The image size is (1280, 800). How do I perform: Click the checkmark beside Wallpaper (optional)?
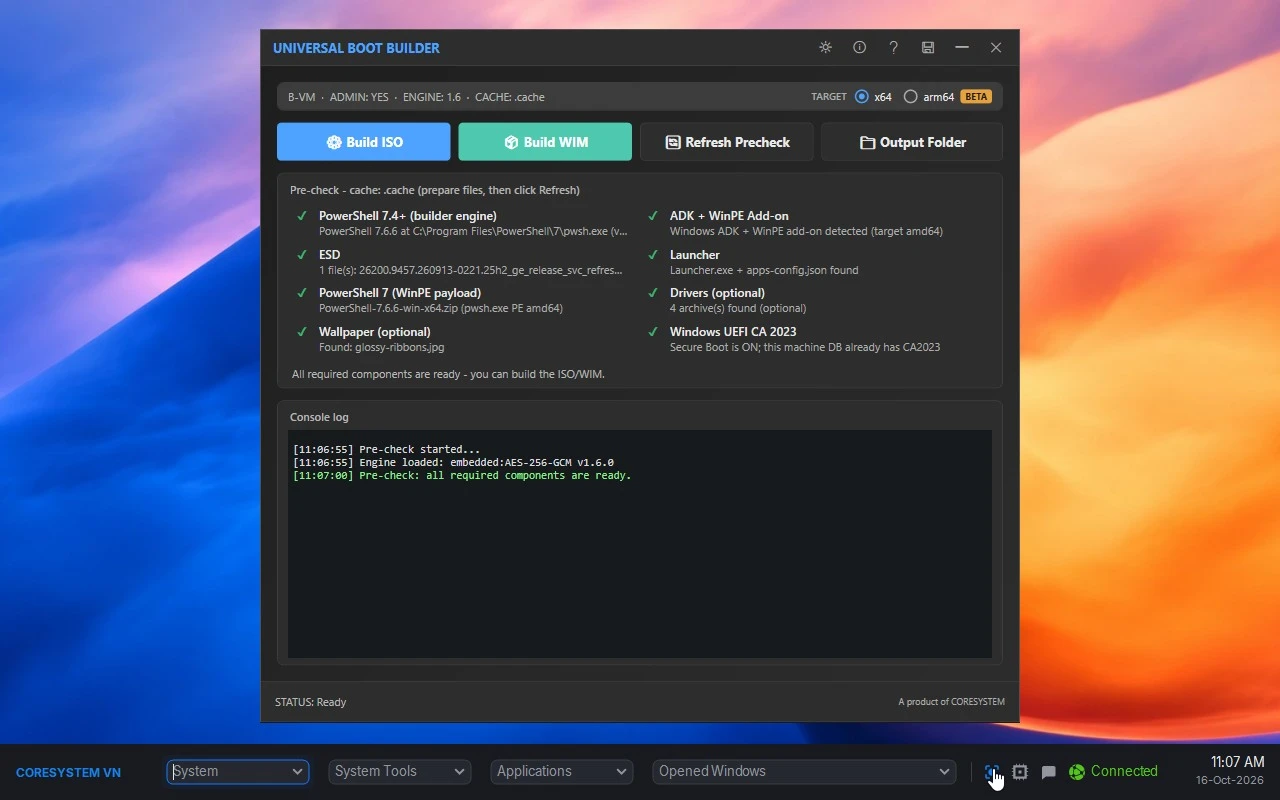coord(301,331)
